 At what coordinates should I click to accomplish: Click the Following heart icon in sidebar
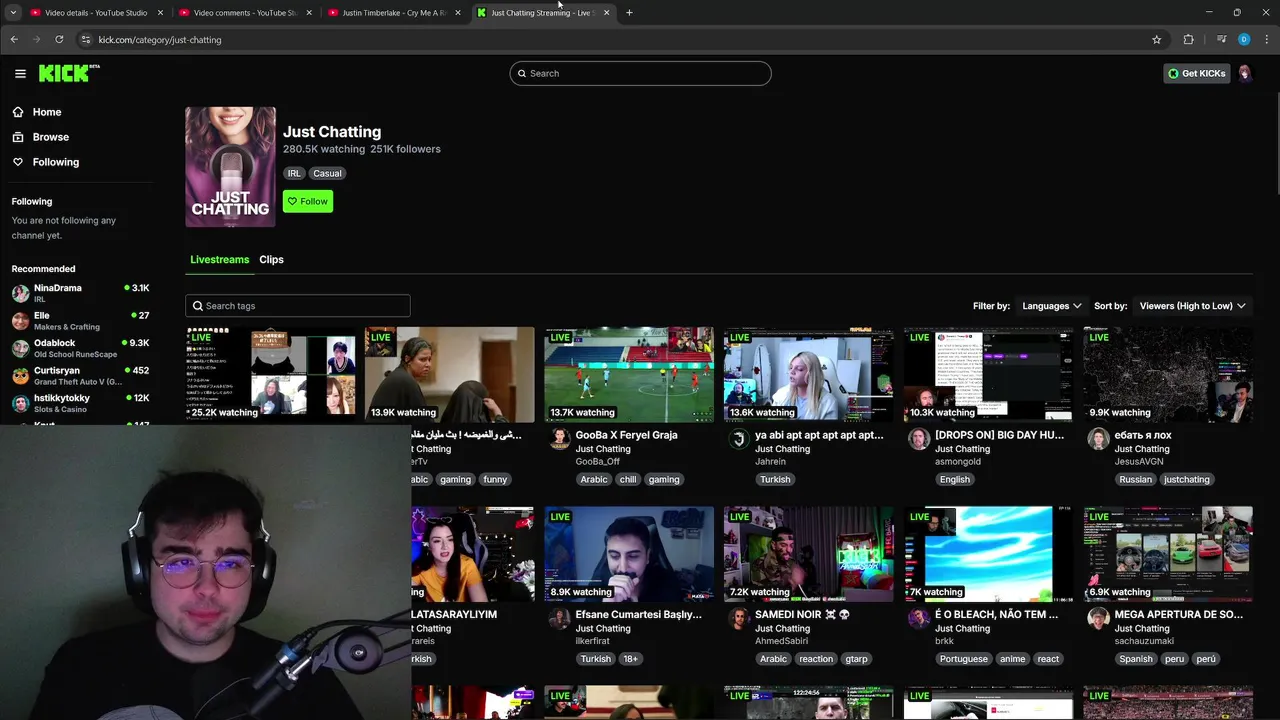pos(18,162)
